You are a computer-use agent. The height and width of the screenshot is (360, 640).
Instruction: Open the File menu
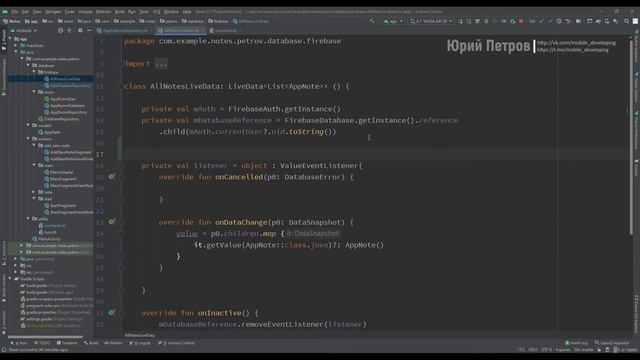tap(15, 12)
